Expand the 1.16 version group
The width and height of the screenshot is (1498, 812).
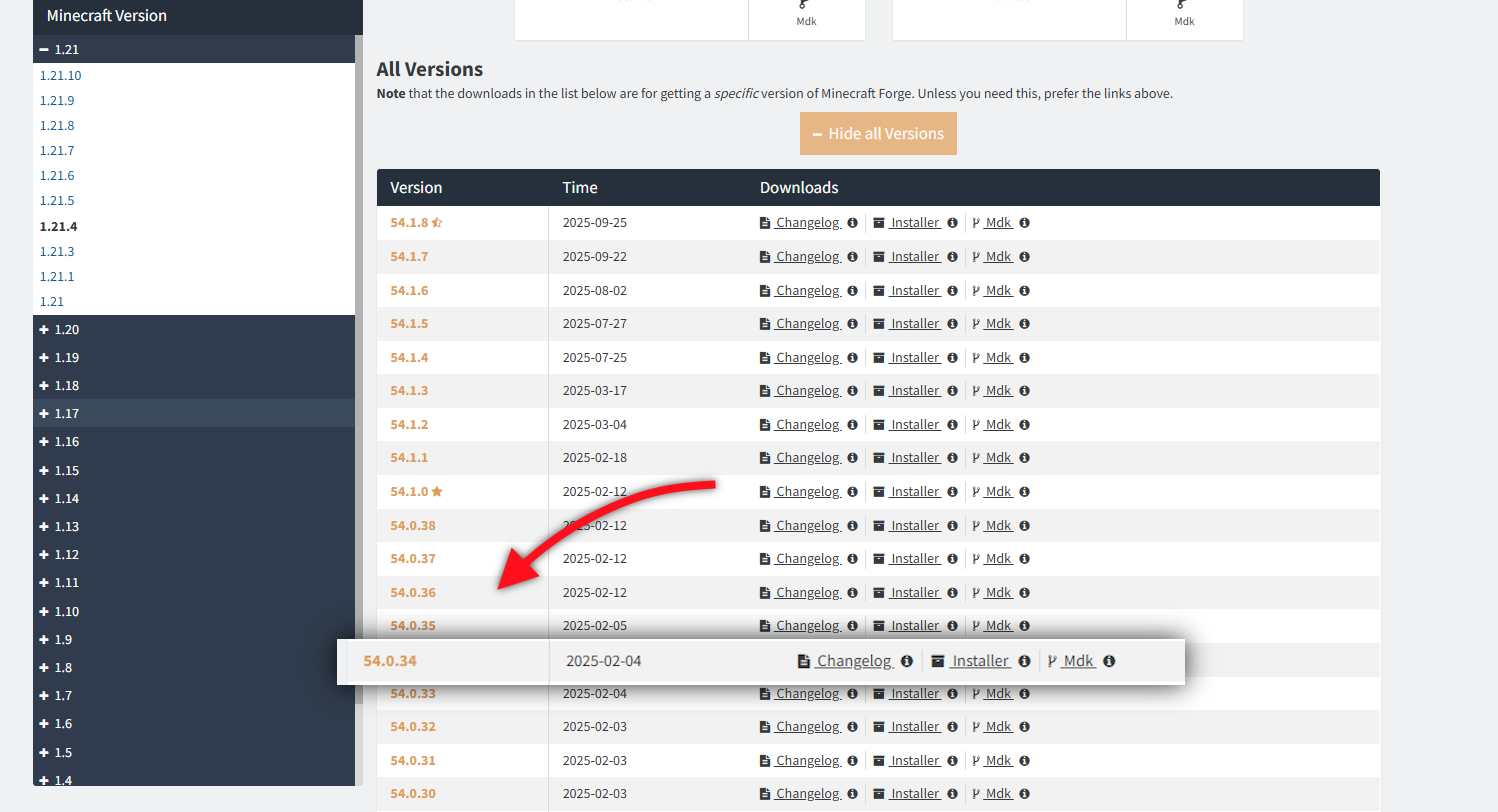click(x=45, y=442)
